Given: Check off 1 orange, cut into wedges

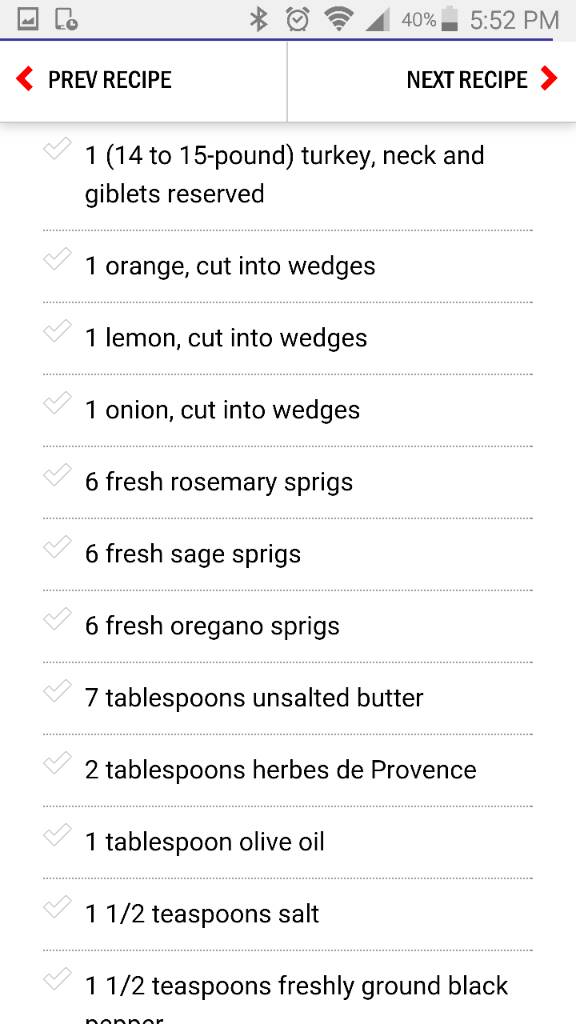Looking at the screenshot, I should (x=57, y=260).
